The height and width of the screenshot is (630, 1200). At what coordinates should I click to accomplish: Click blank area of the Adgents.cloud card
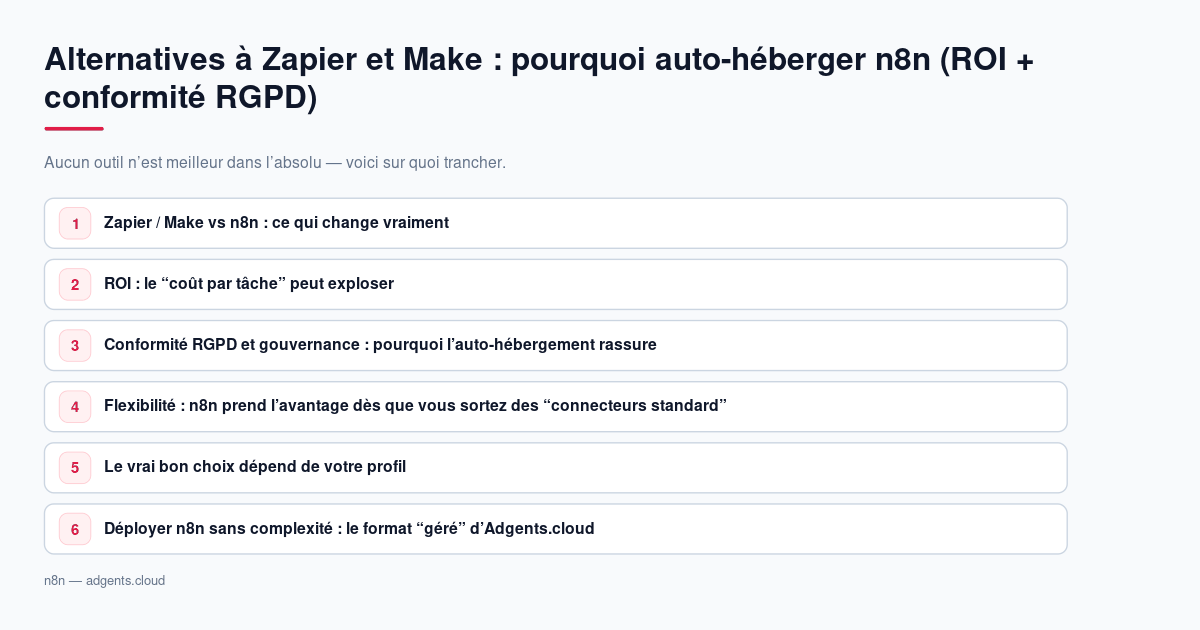[830, 528]
